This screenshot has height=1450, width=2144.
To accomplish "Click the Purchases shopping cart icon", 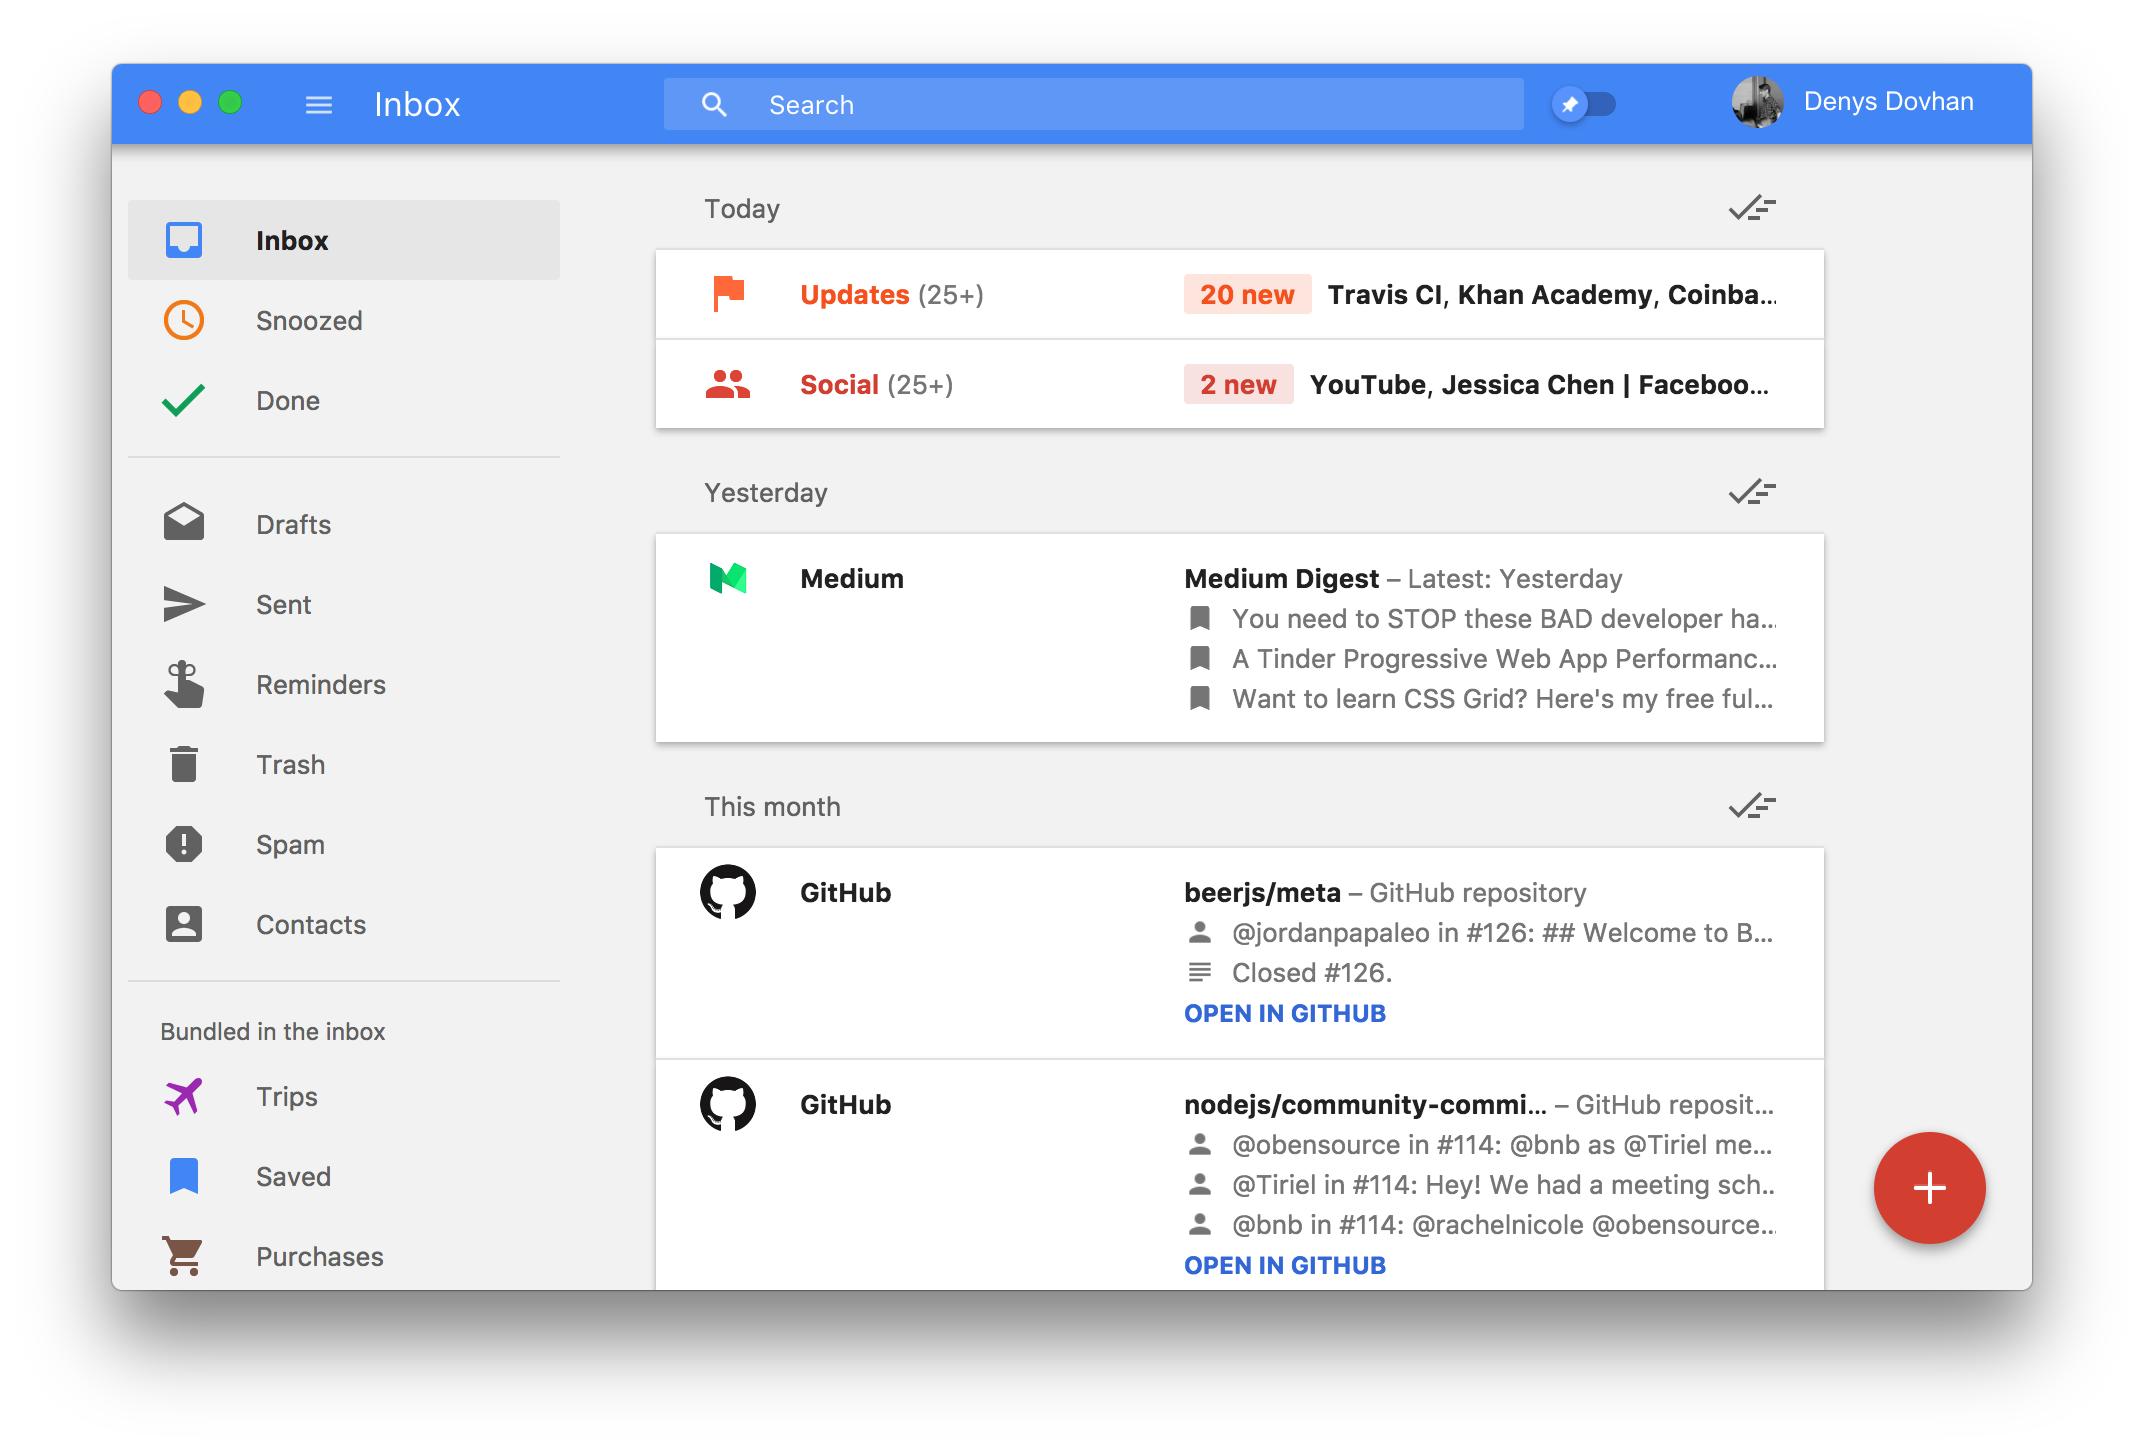I will click(x=184, y=1256).
